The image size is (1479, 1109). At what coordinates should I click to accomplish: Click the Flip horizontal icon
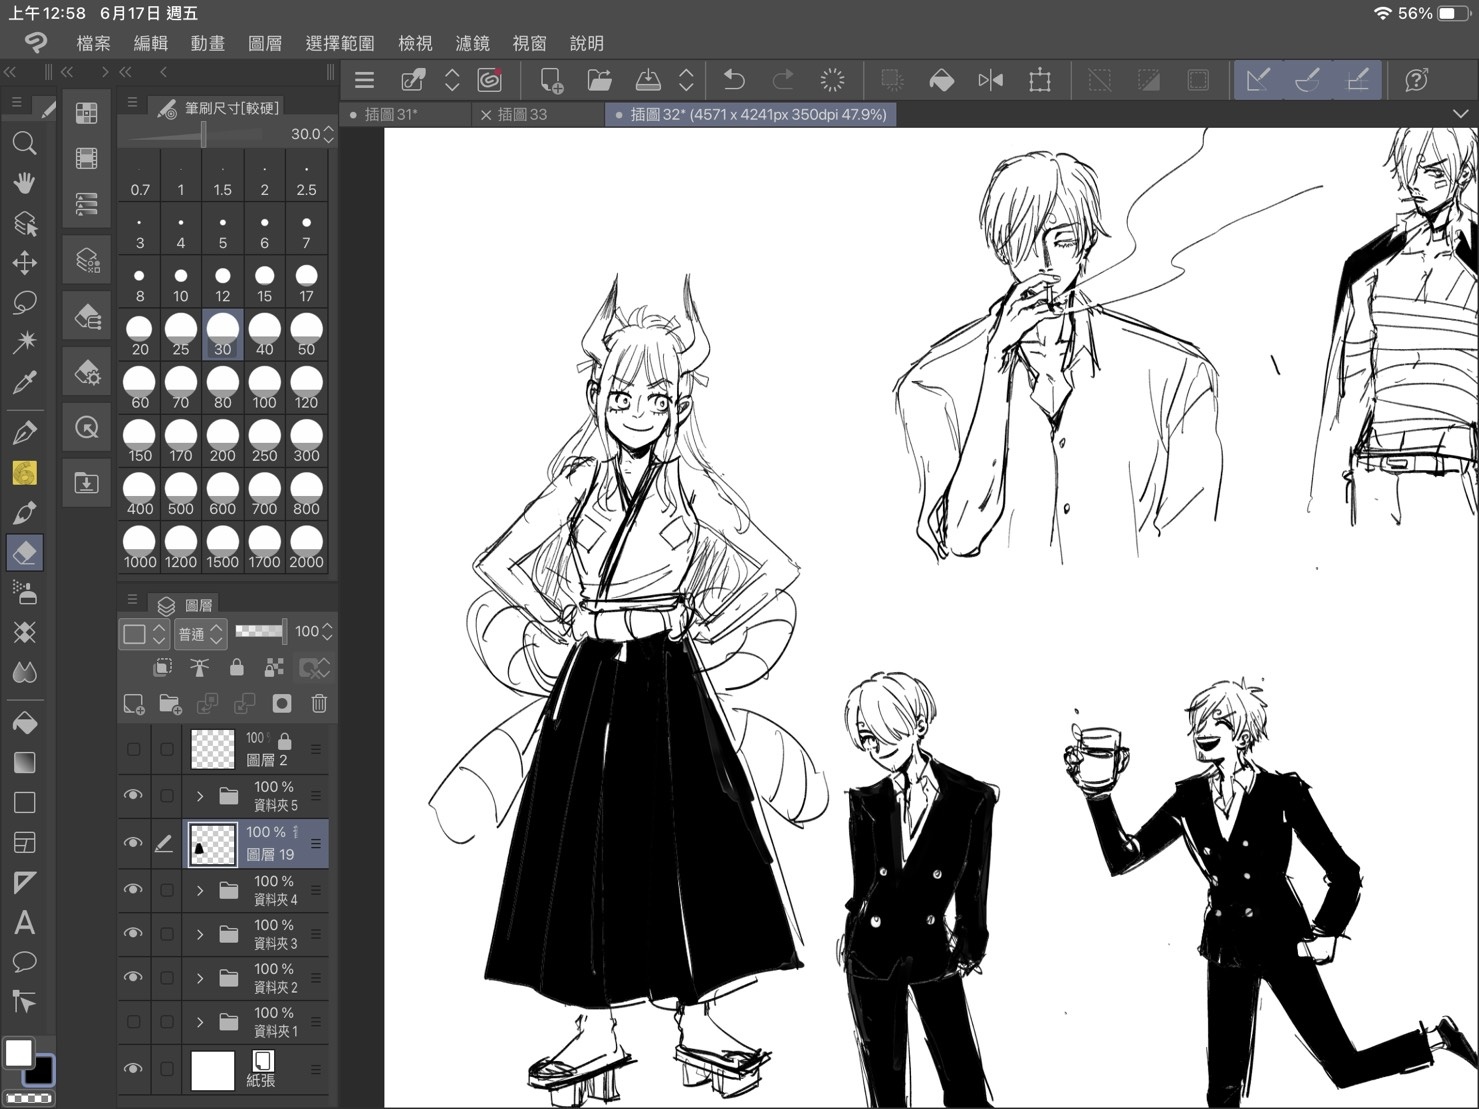(990, 80)
